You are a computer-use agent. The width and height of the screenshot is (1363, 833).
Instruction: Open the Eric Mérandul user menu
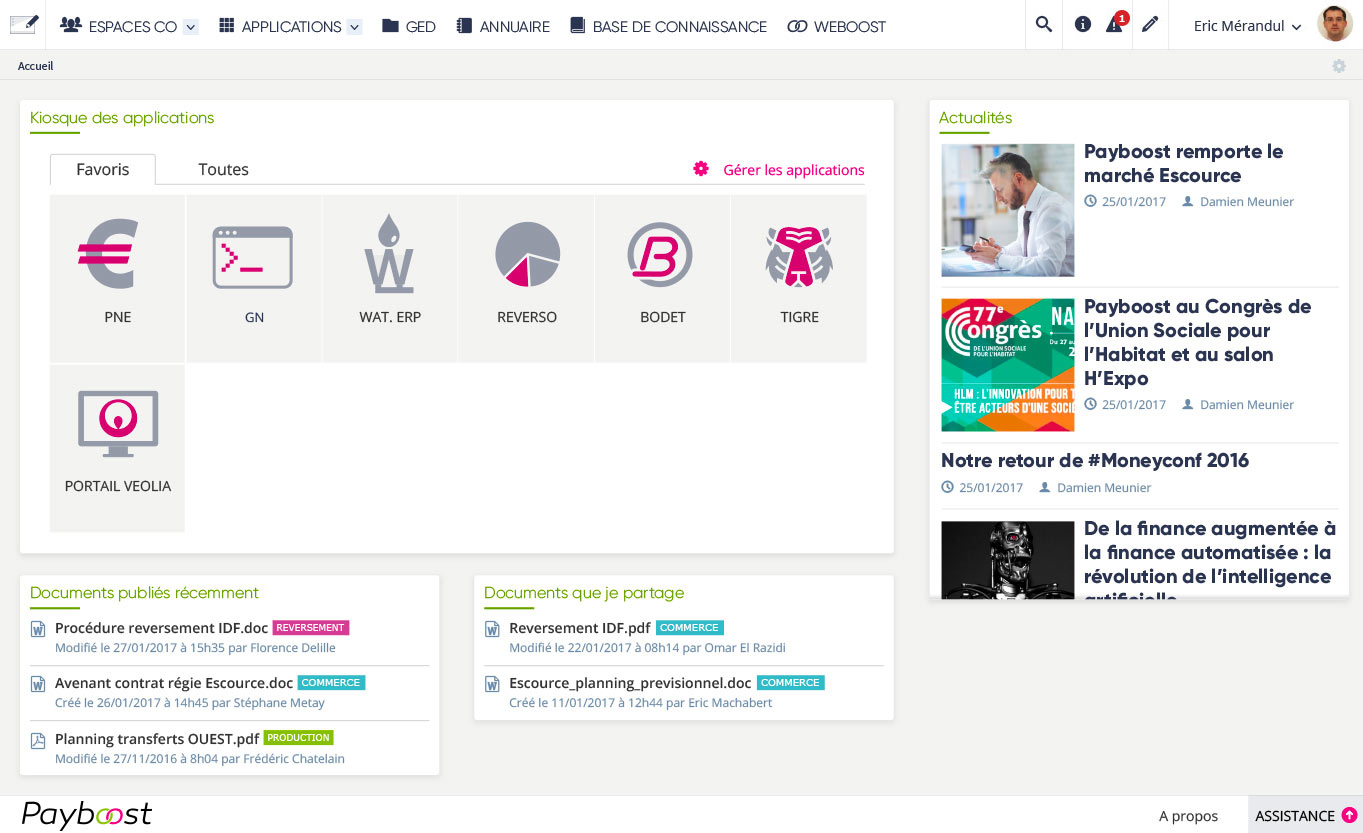click(1248, 26)
